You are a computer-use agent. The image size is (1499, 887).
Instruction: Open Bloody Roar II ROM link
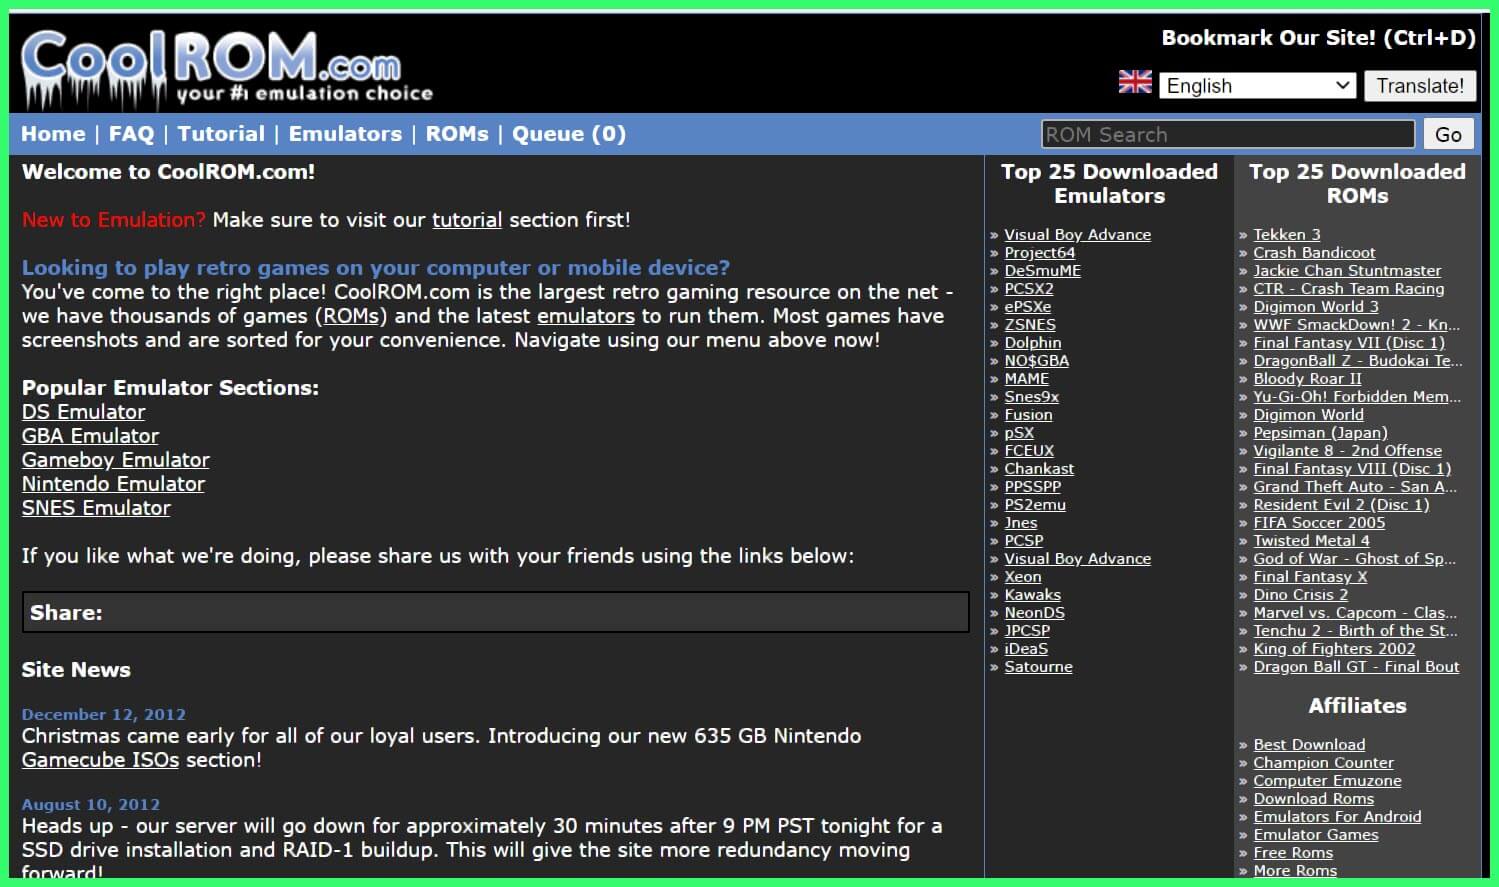coord(1307,379)
